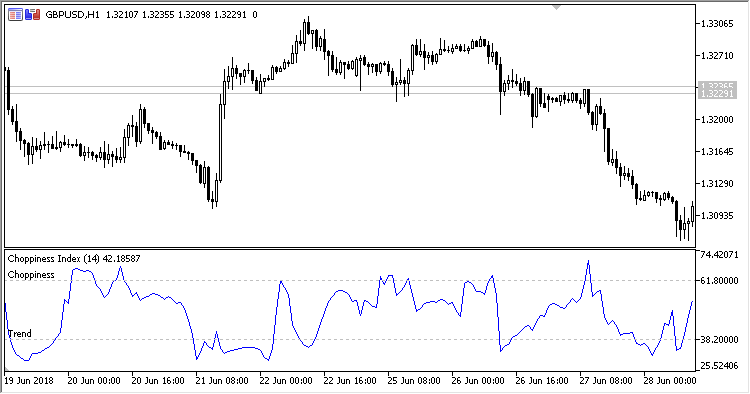The image size is (750, 394).
Task: Click the OHLC values in chart header
Action: point(176,15)
